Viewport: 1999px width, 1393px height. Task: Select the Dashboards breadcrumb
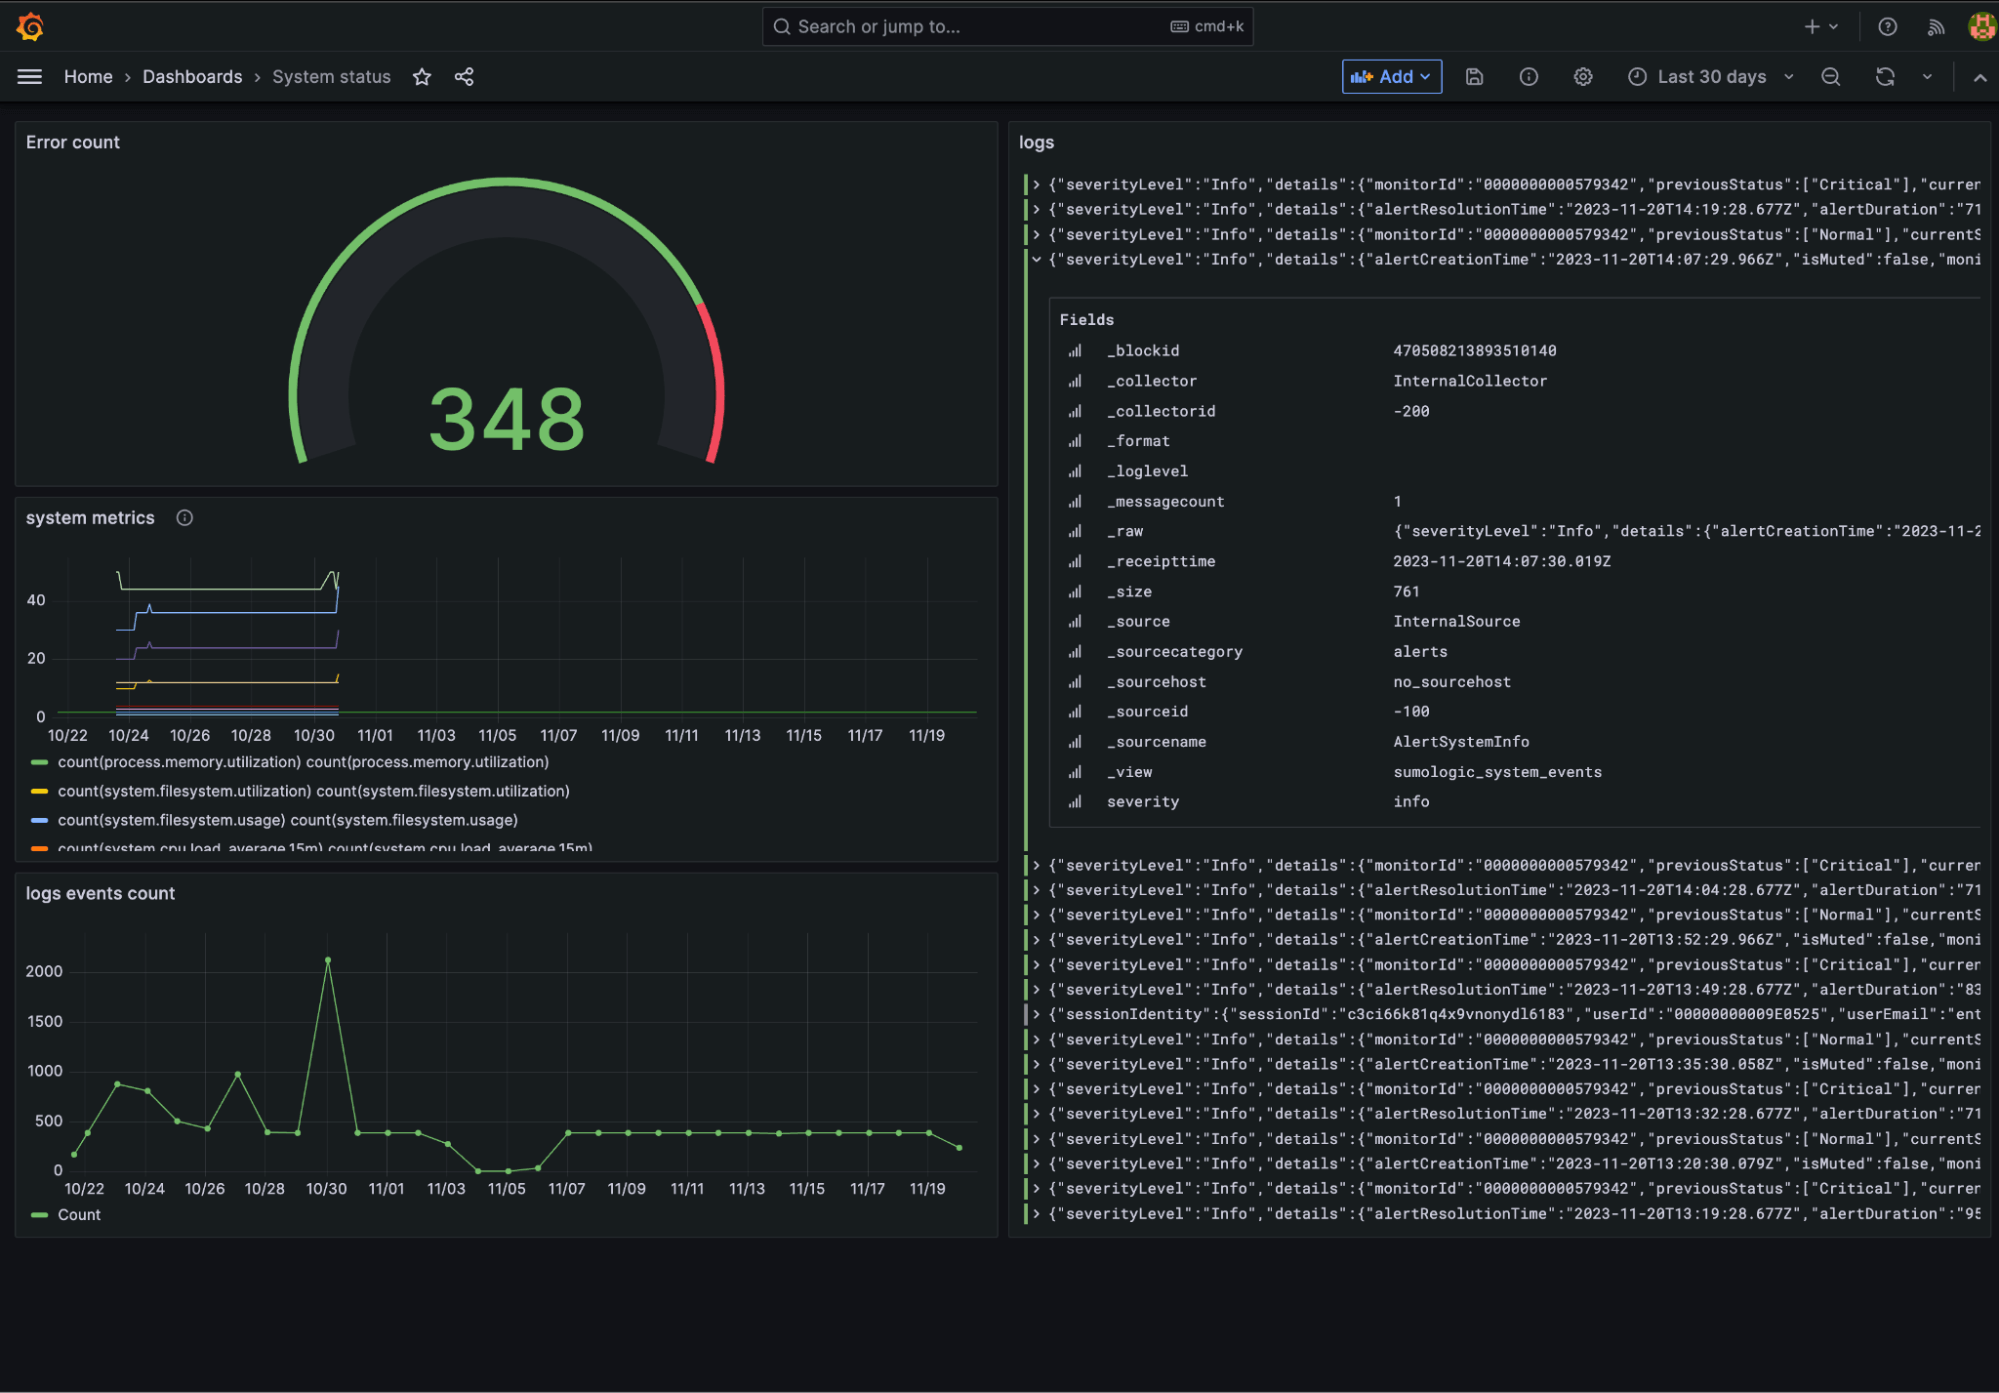192,76
